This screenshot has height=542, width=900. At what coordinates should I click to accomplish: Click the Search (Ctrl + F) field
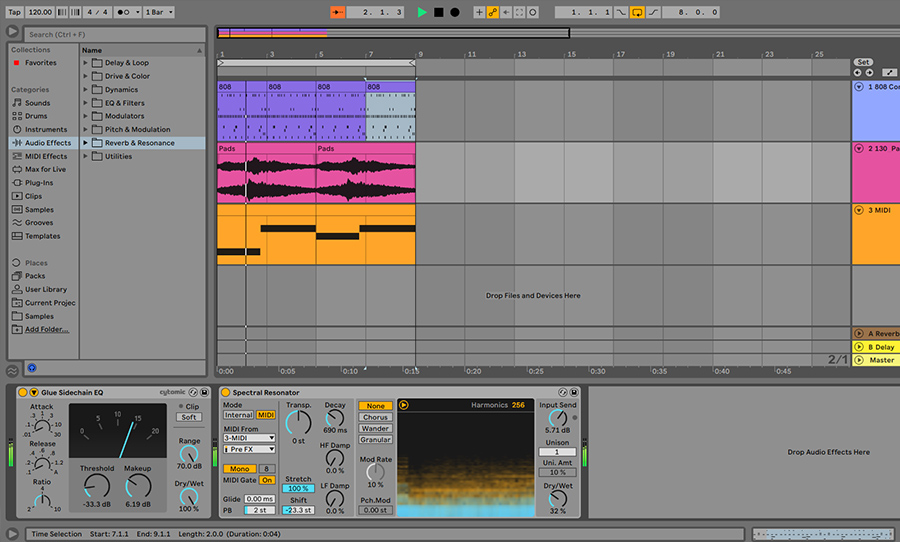click(115, 34)
